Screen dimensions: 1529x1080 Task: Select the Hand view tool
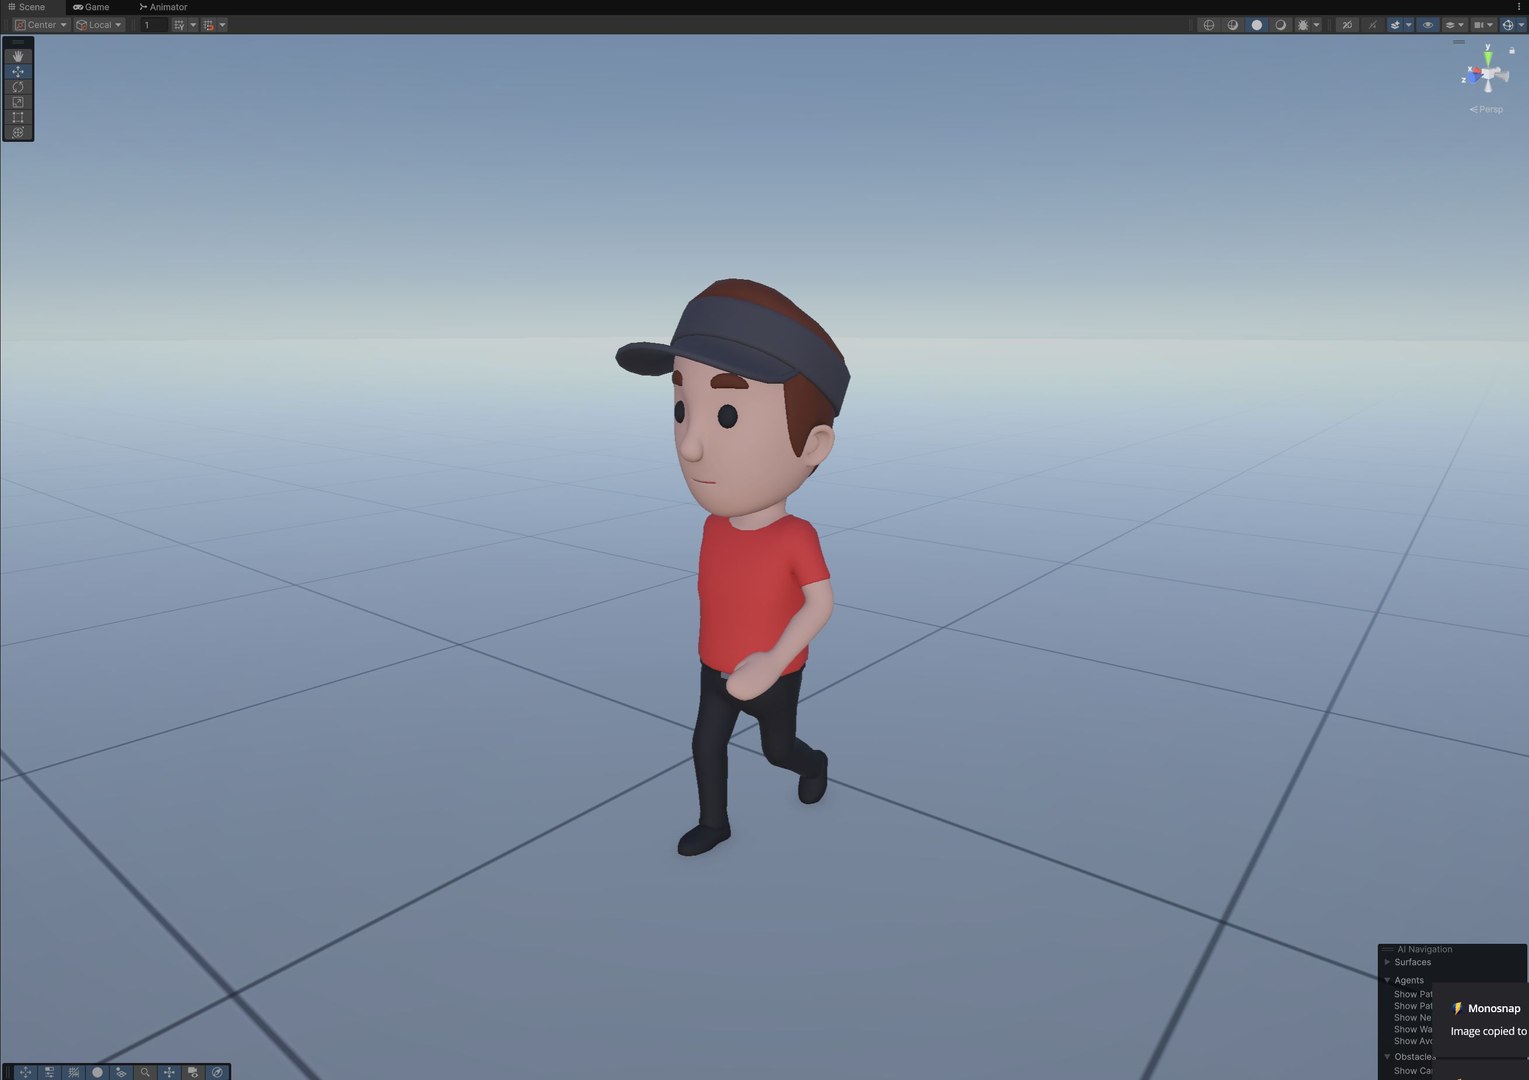(x=18, y=57)
